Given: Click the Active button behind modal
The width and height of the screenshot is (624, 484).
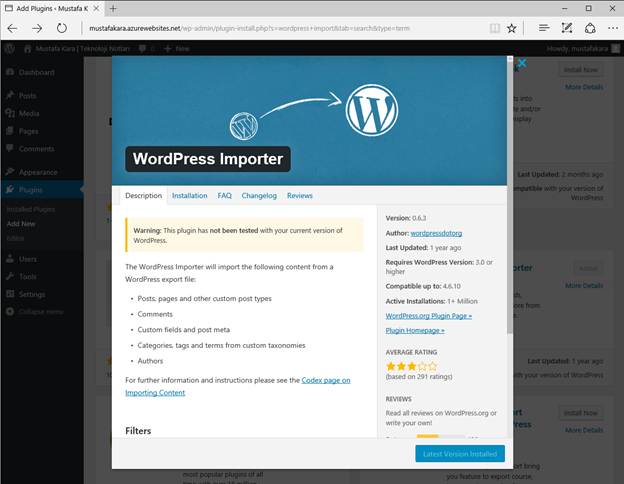Looking at the screenshot, I should (588, 268).
